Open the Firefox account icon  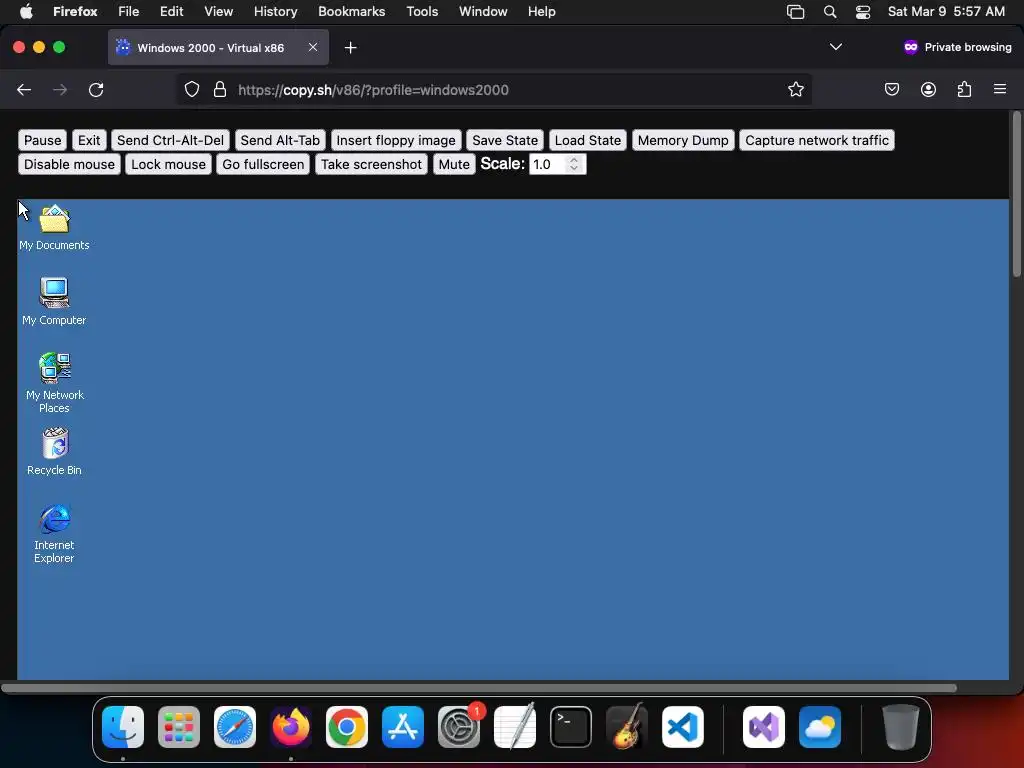point(928,89)
